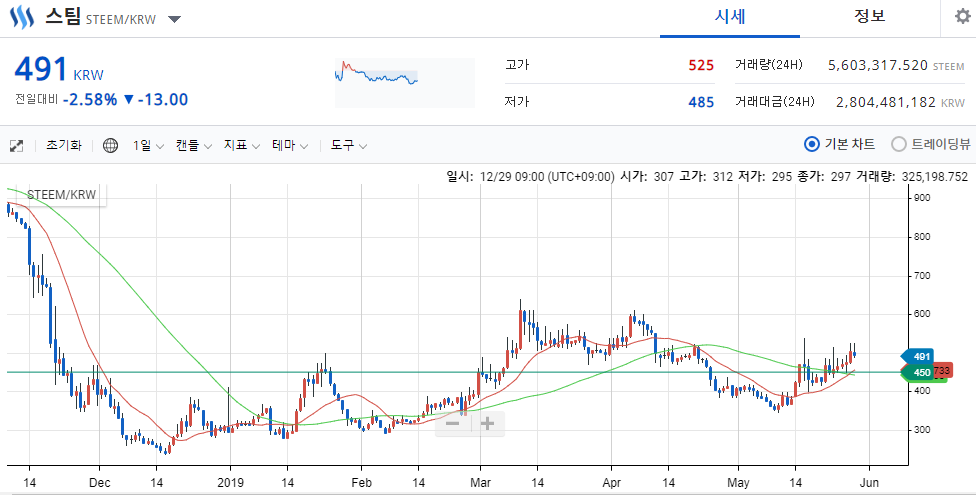Click the green 450 price line tag
This screenshot has width=976, height=495.
917,373
